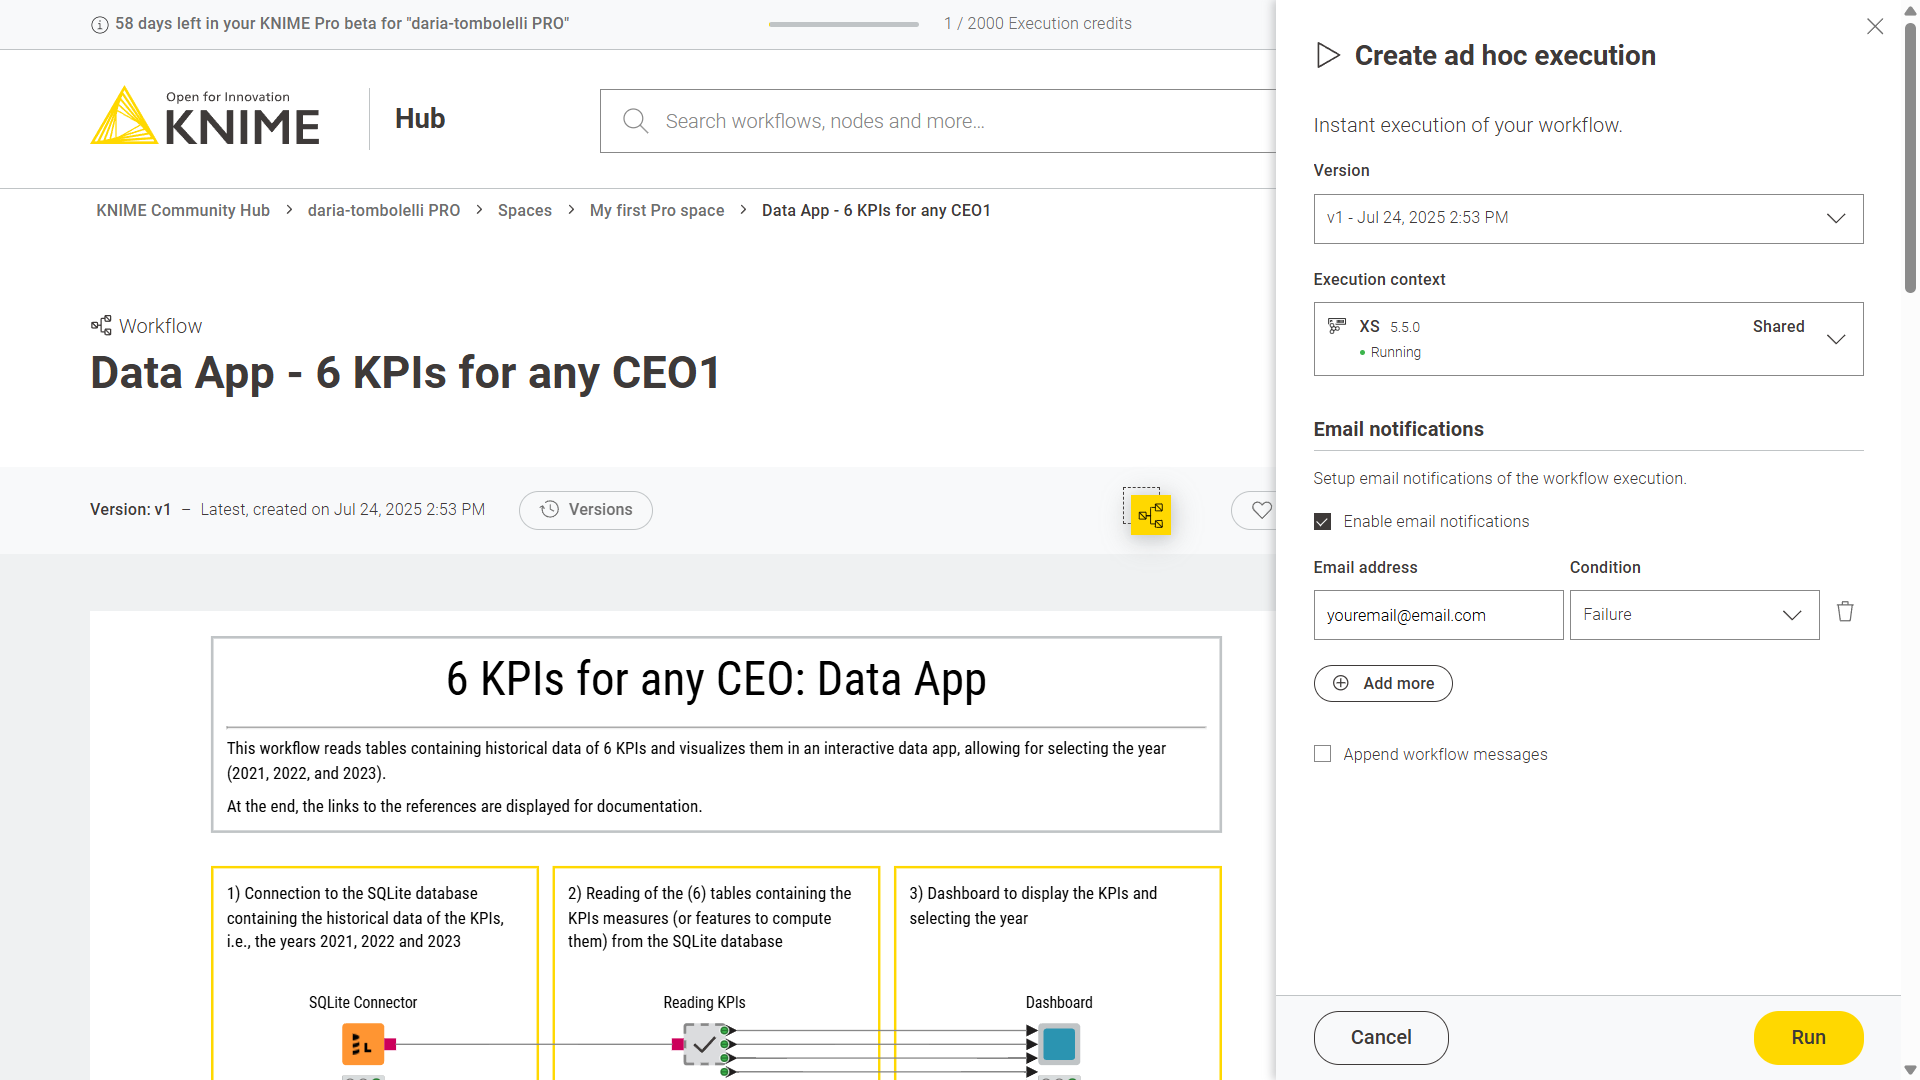1920x1080 pixels.
Task: Click the Reading KPIs metanode icon
Action: (704, 1044)
